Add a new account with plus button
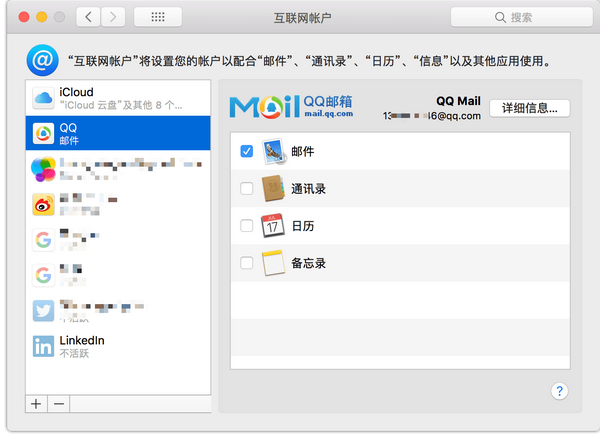The height and width of the screenshot is (438, 600). [x=36, y=404]
